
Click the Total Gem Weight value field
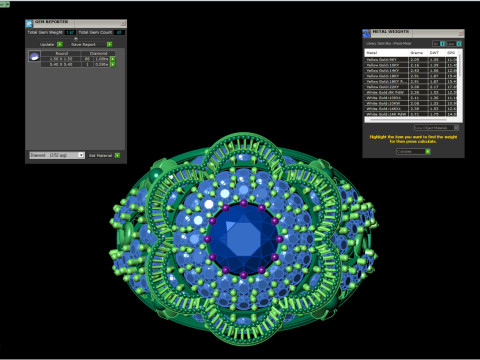[x=70, y=32]
